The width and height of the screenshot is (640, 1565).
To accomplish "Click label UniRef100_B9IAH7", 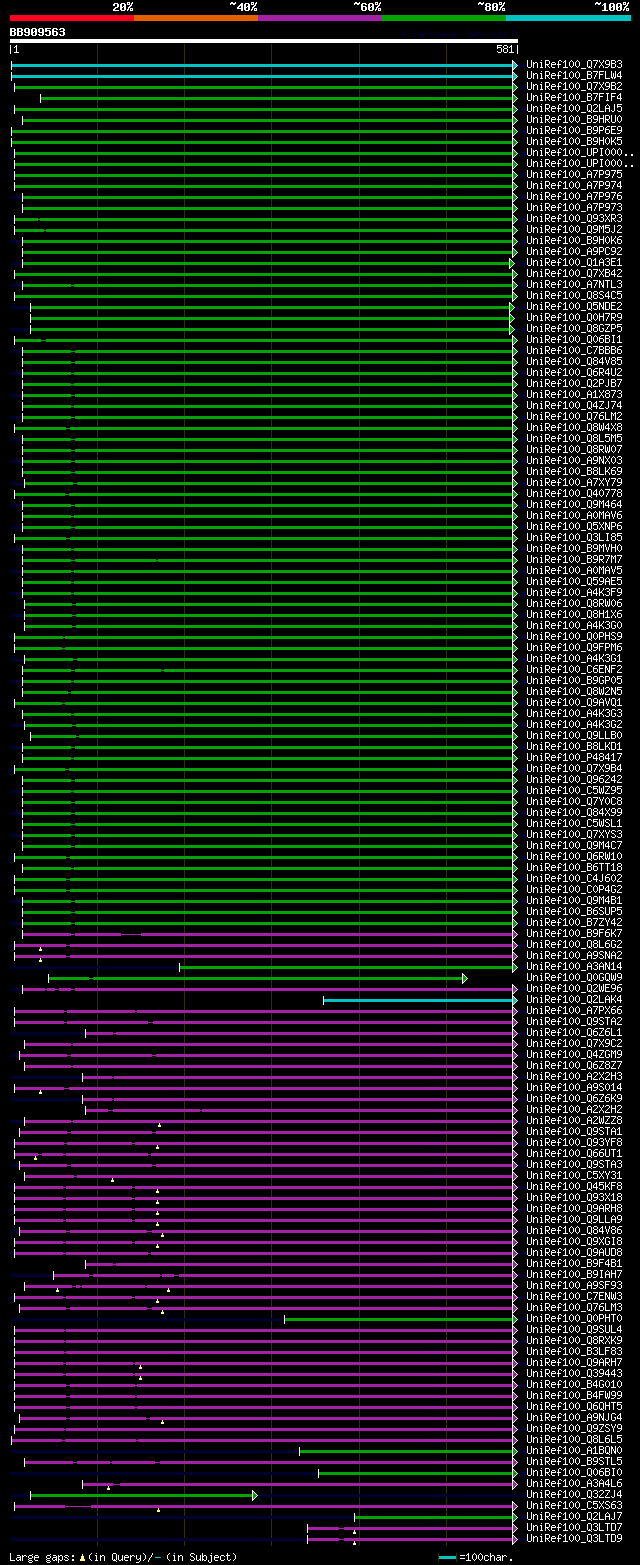I will (x=574, y=1274).
